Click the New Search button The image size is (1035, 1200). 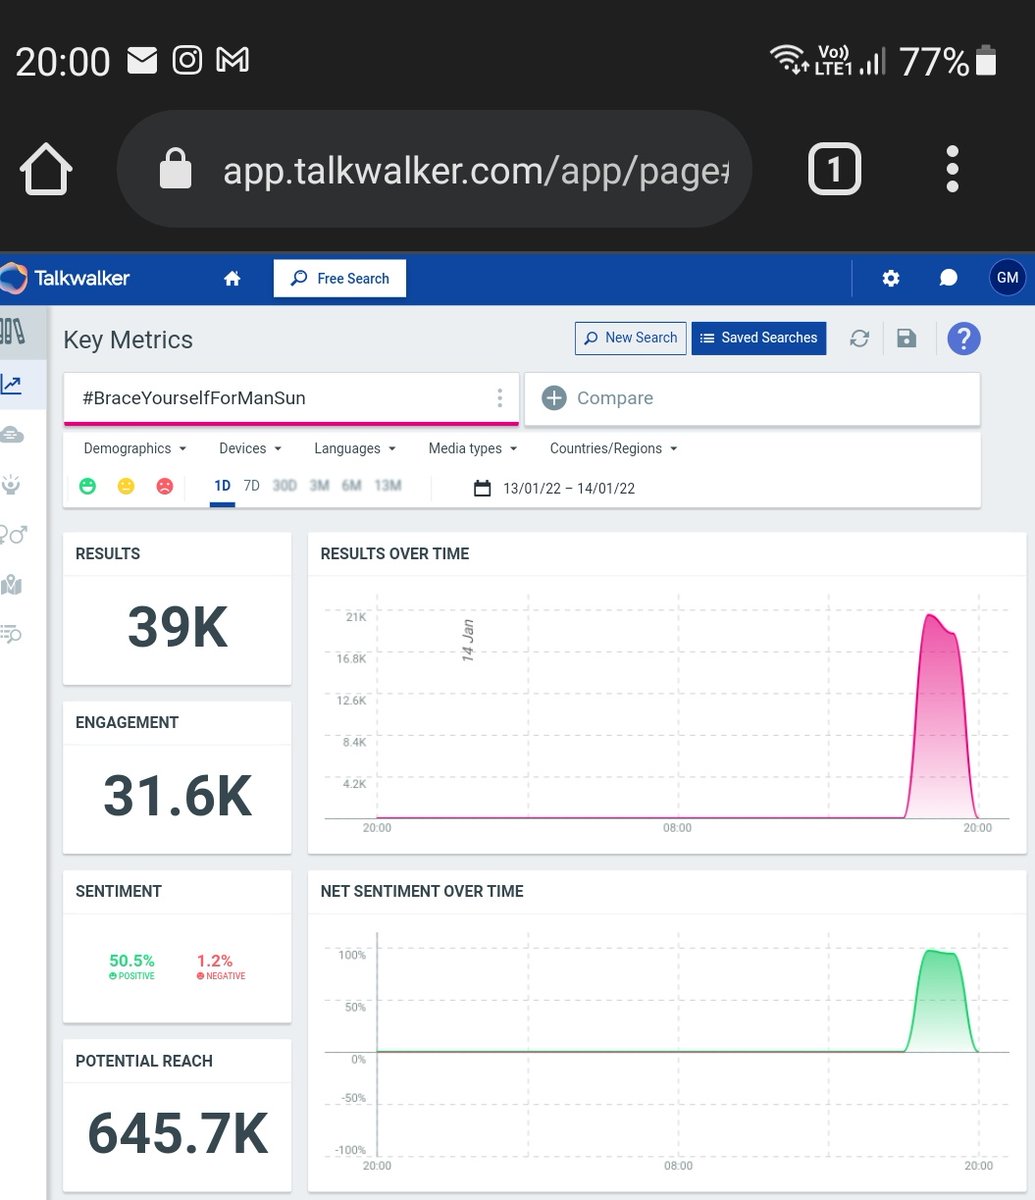click(631, 338)
